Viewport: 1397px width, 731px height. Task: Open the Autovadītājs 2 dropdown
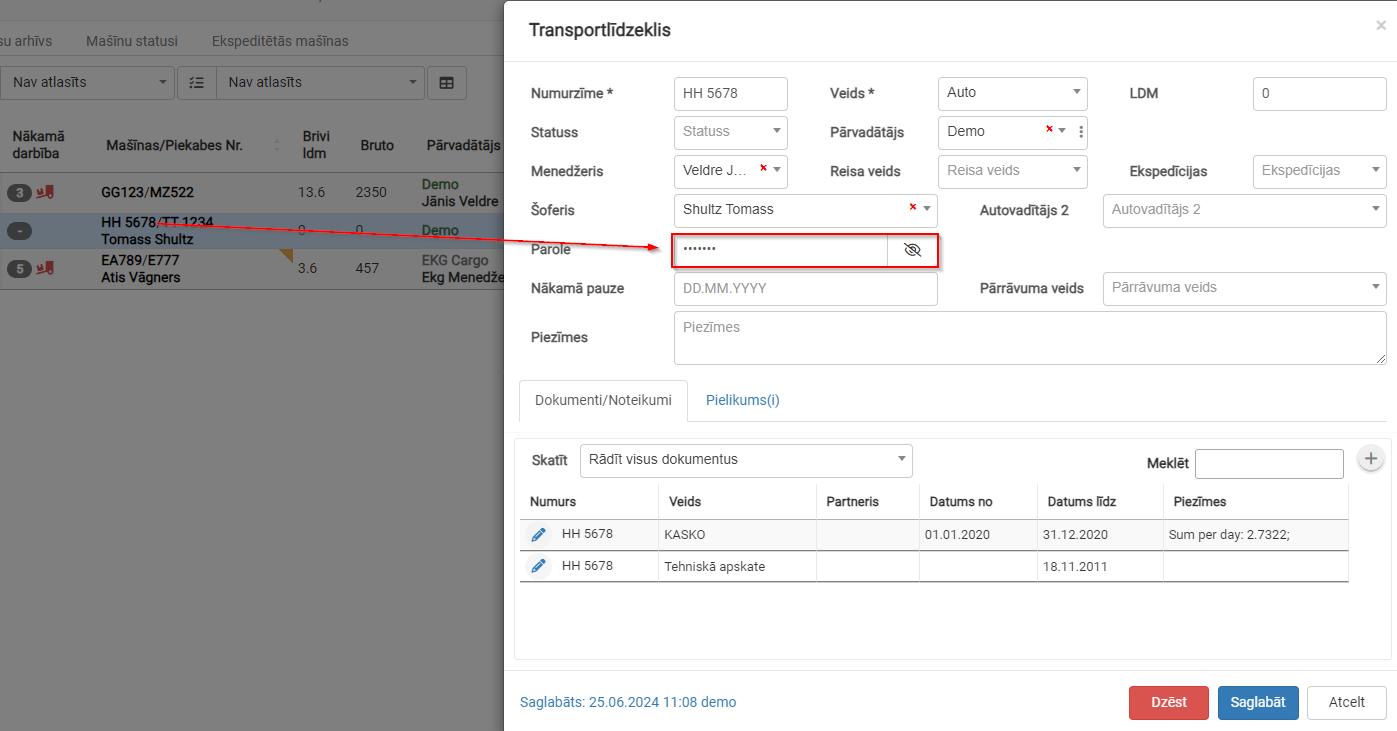point(1244,210)
